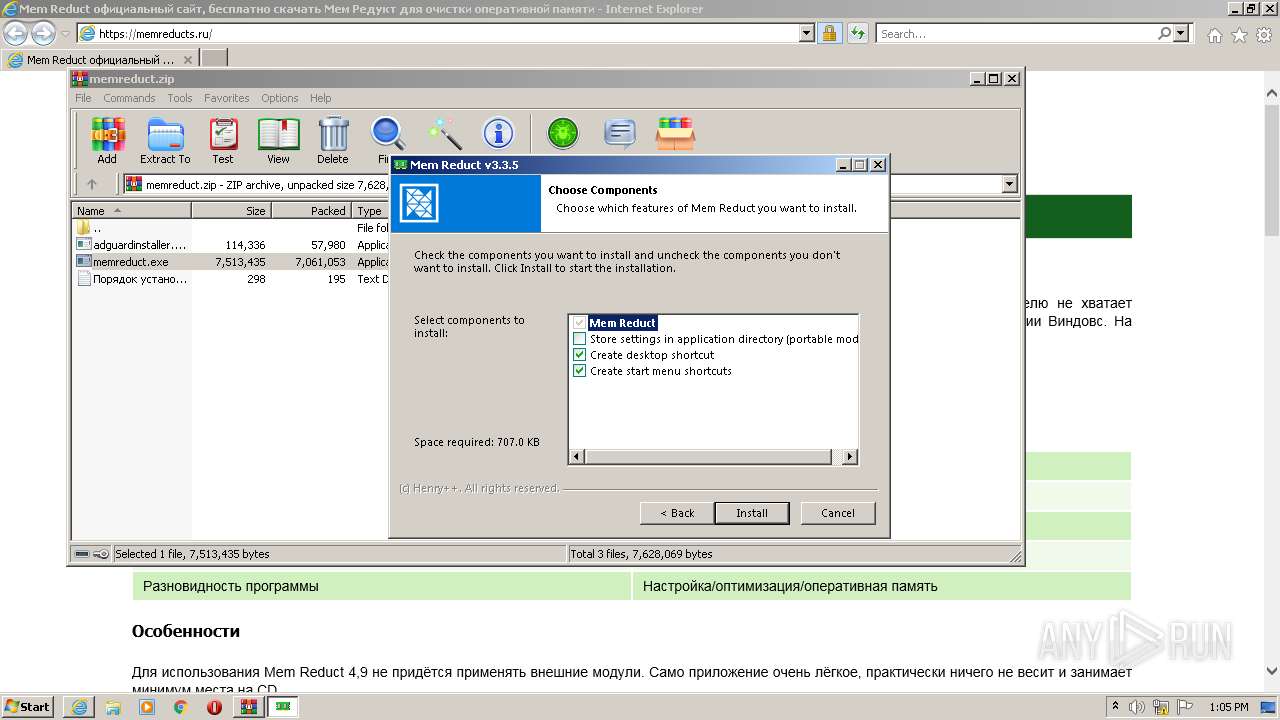Viewport: 1280px width, 720px height.
Task: Click the IE Favorites star icon
Action: (1238, 34)
